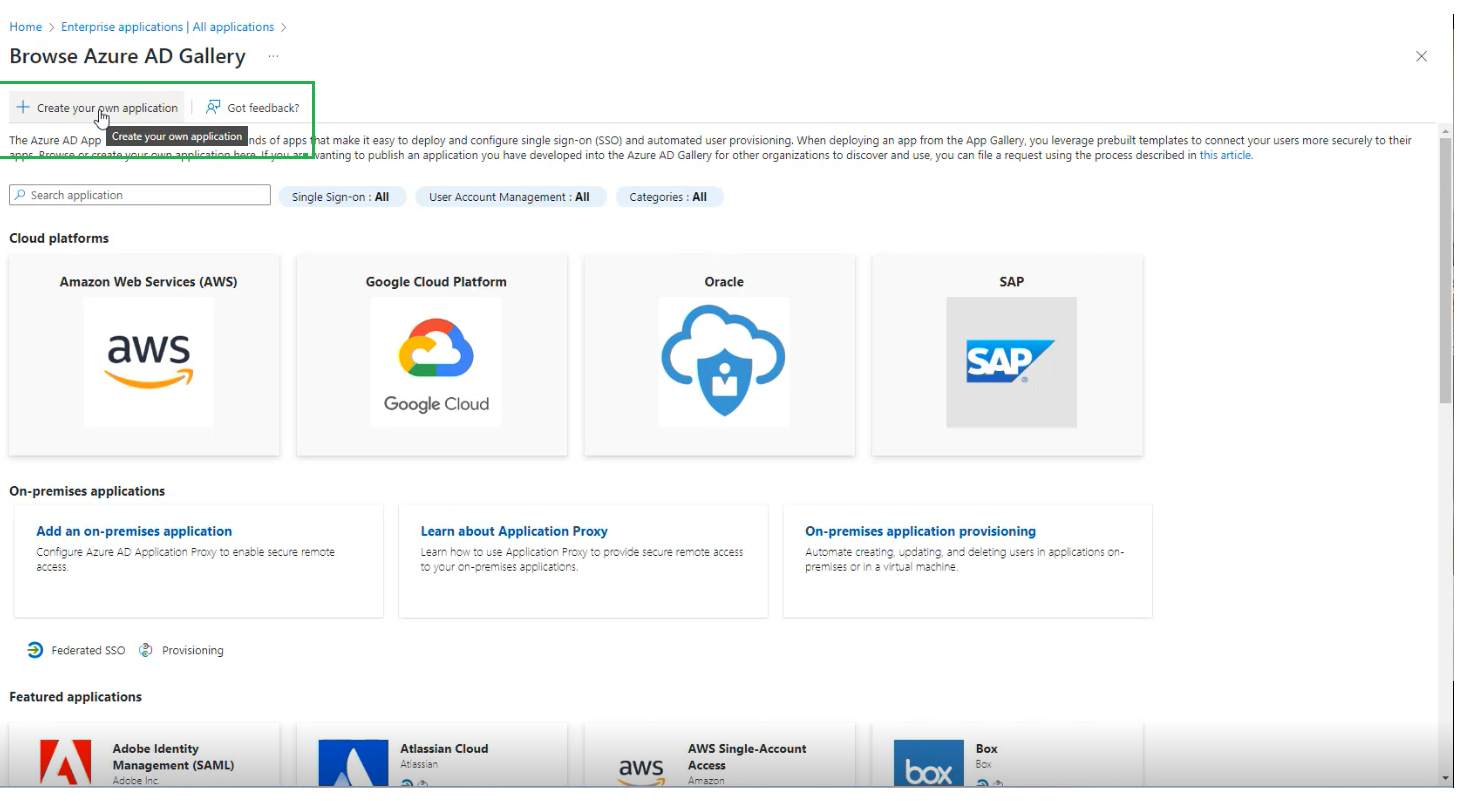Go to Home breadcrumb
1481x801 pixels.
tap(26, 27)
